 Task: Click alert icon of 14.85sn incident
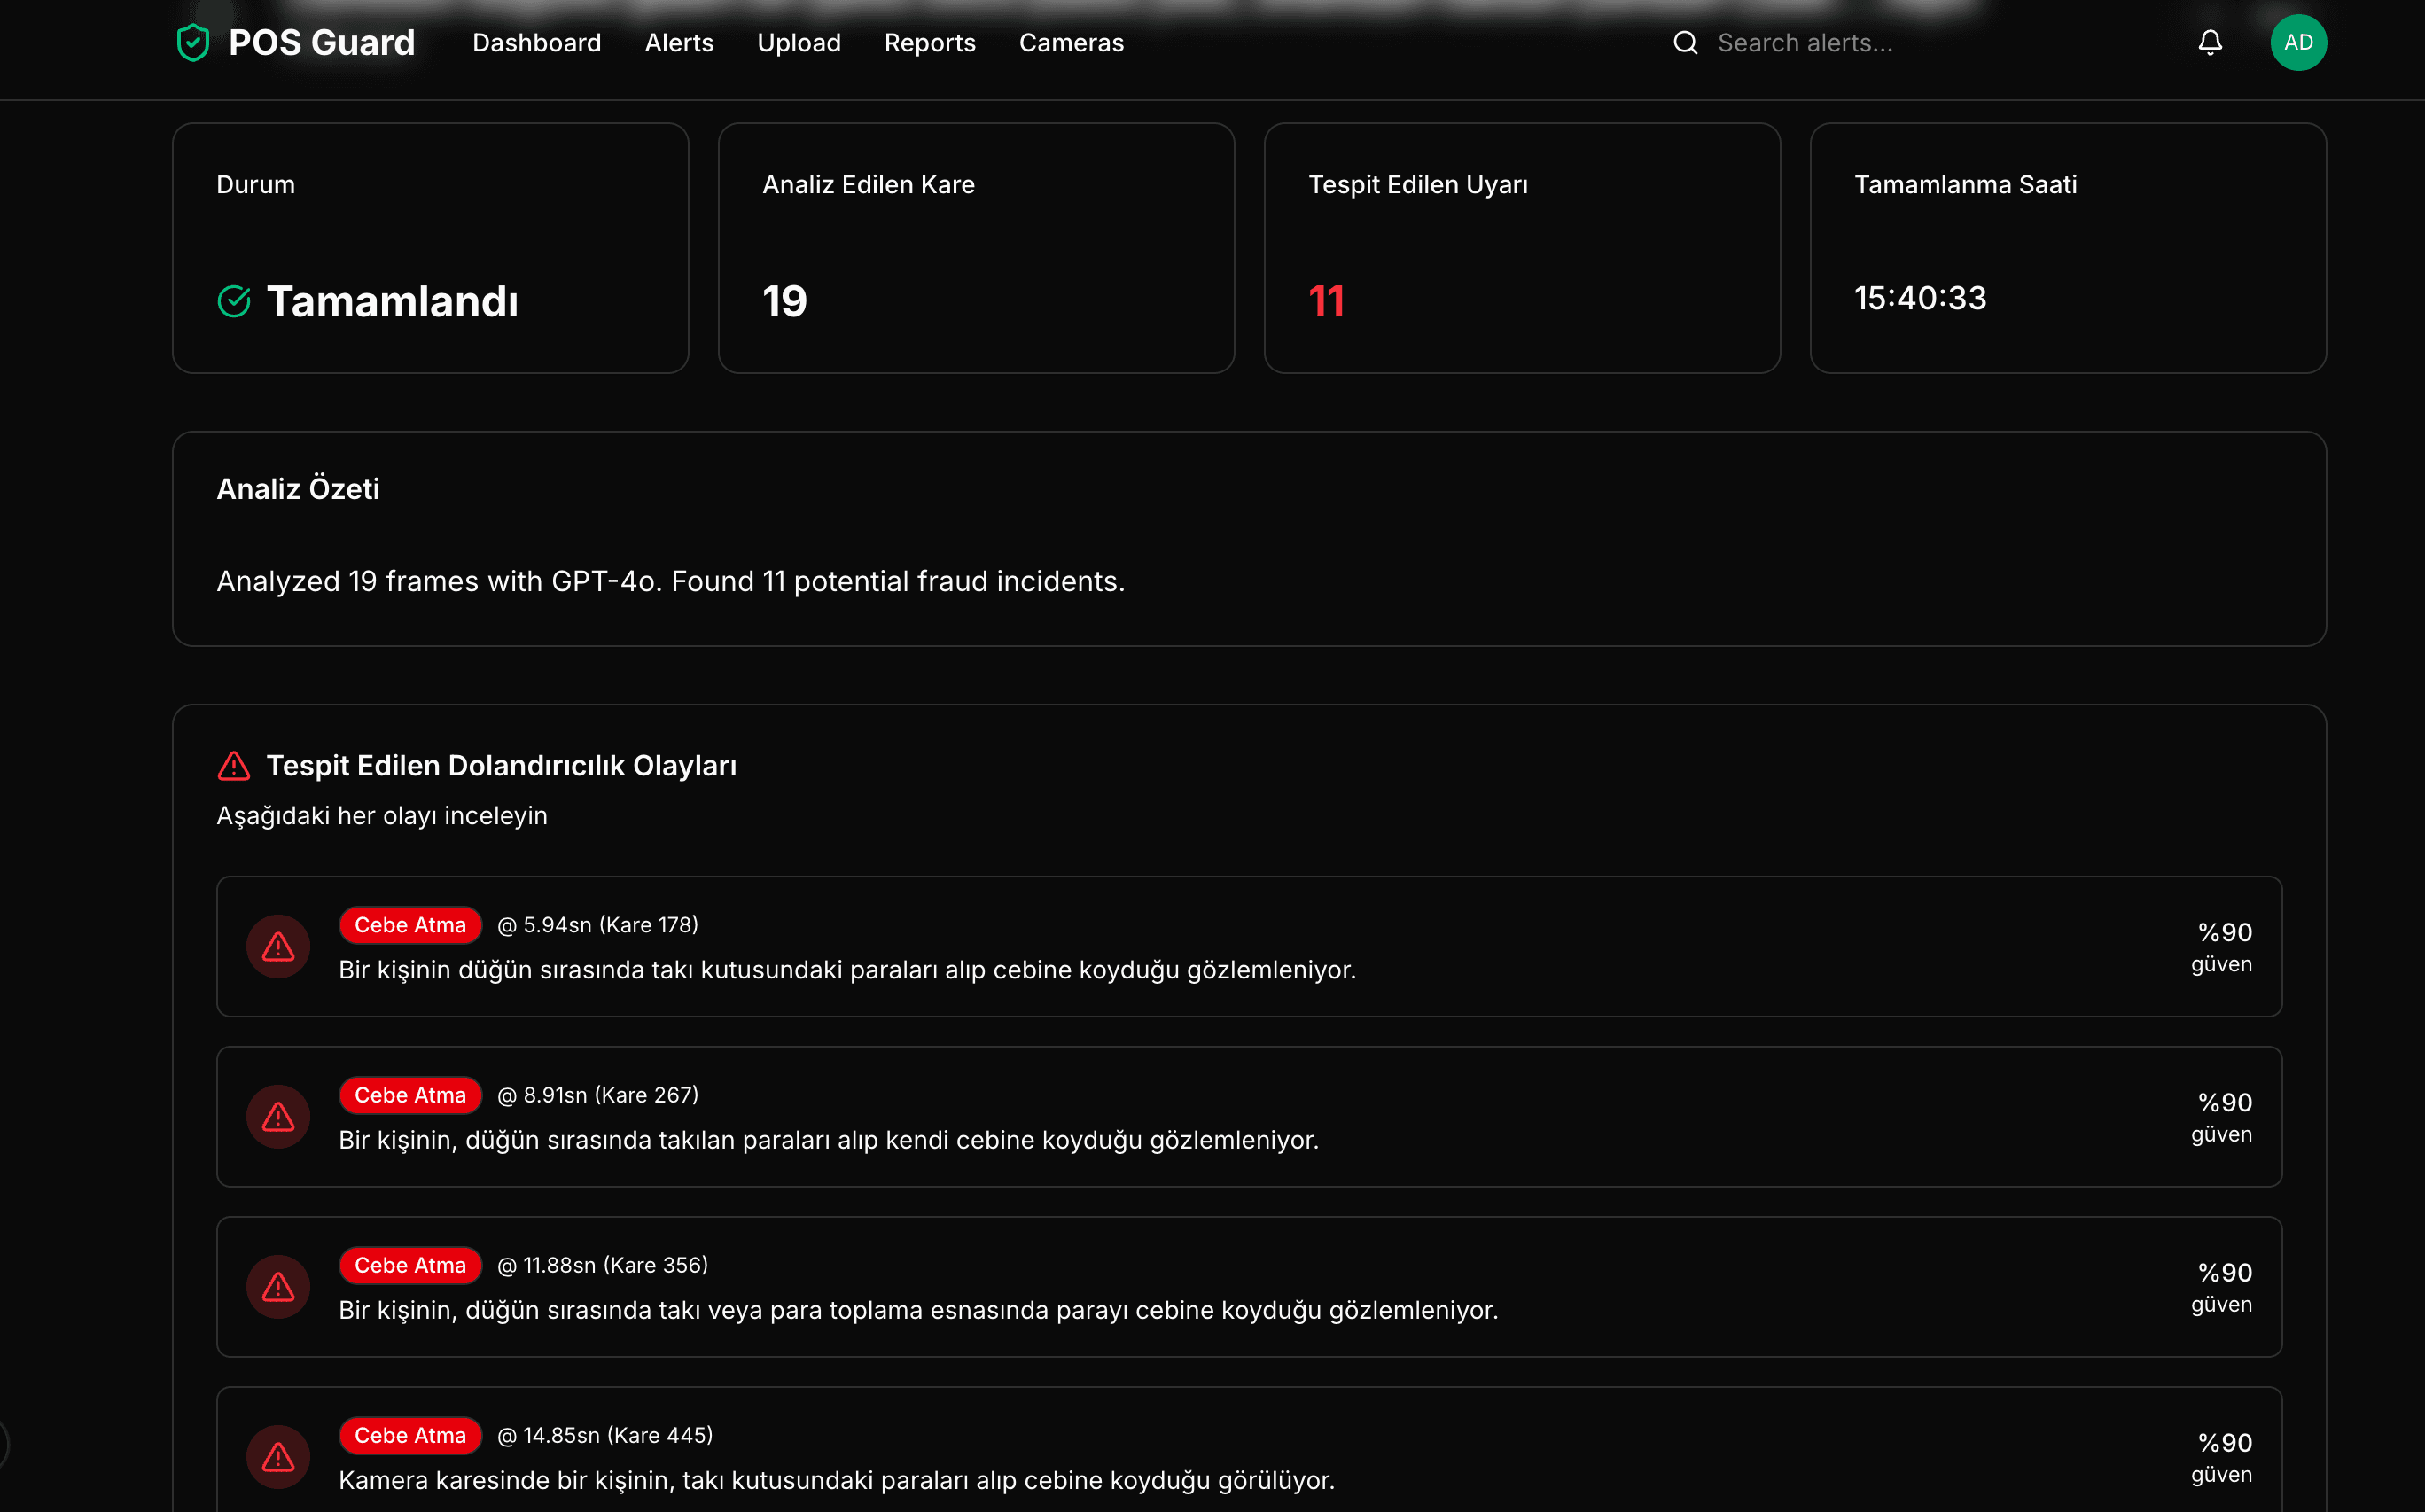coord(278,1456)
